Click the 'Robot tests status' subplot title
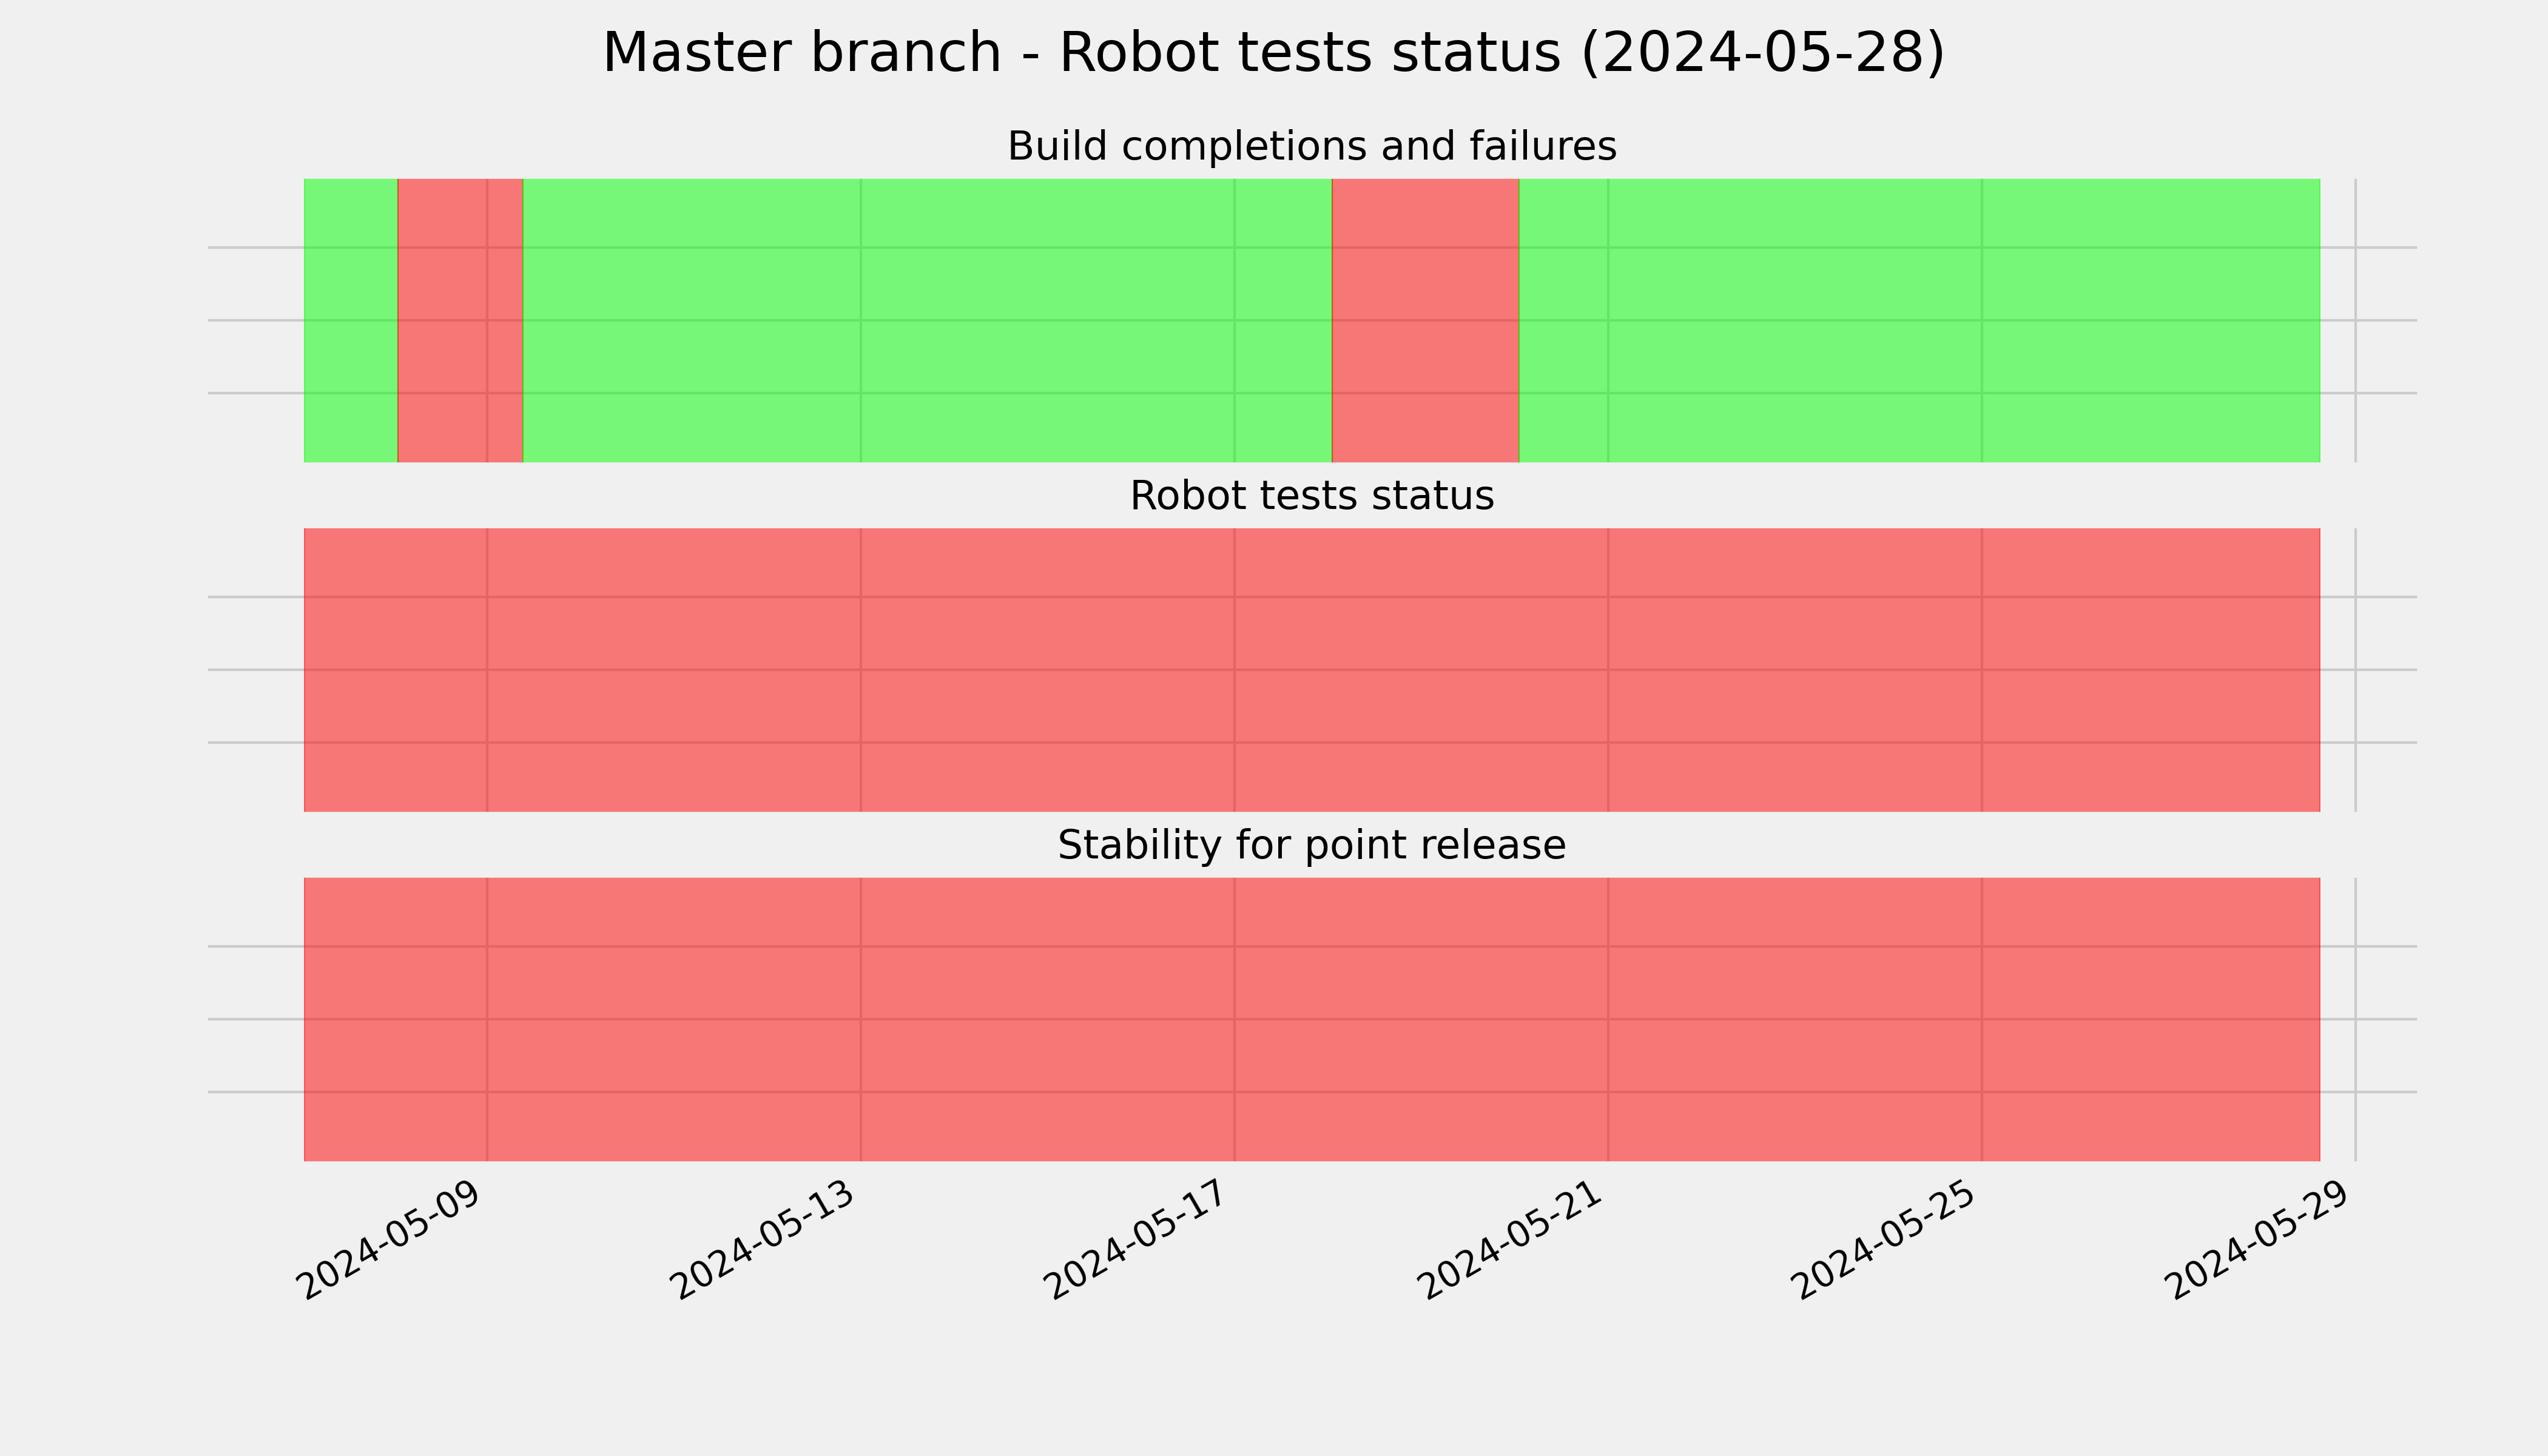This screenshot has width=2548, height=1456. click(1311, 495)
